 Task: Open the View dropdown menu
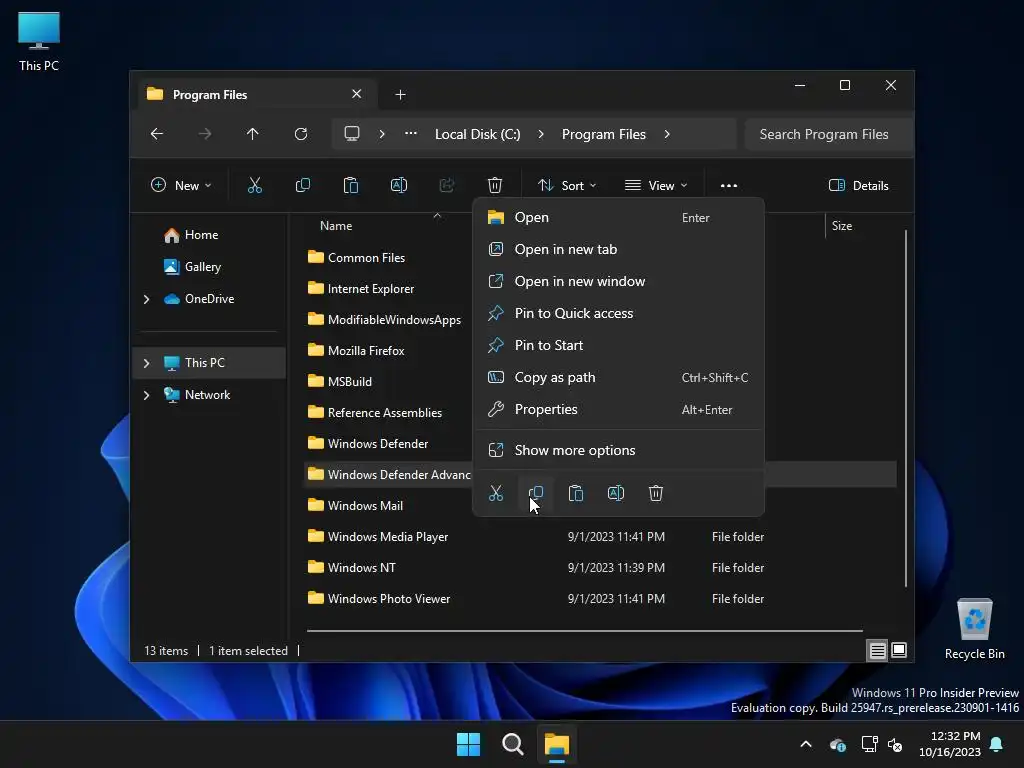point(656,185)
